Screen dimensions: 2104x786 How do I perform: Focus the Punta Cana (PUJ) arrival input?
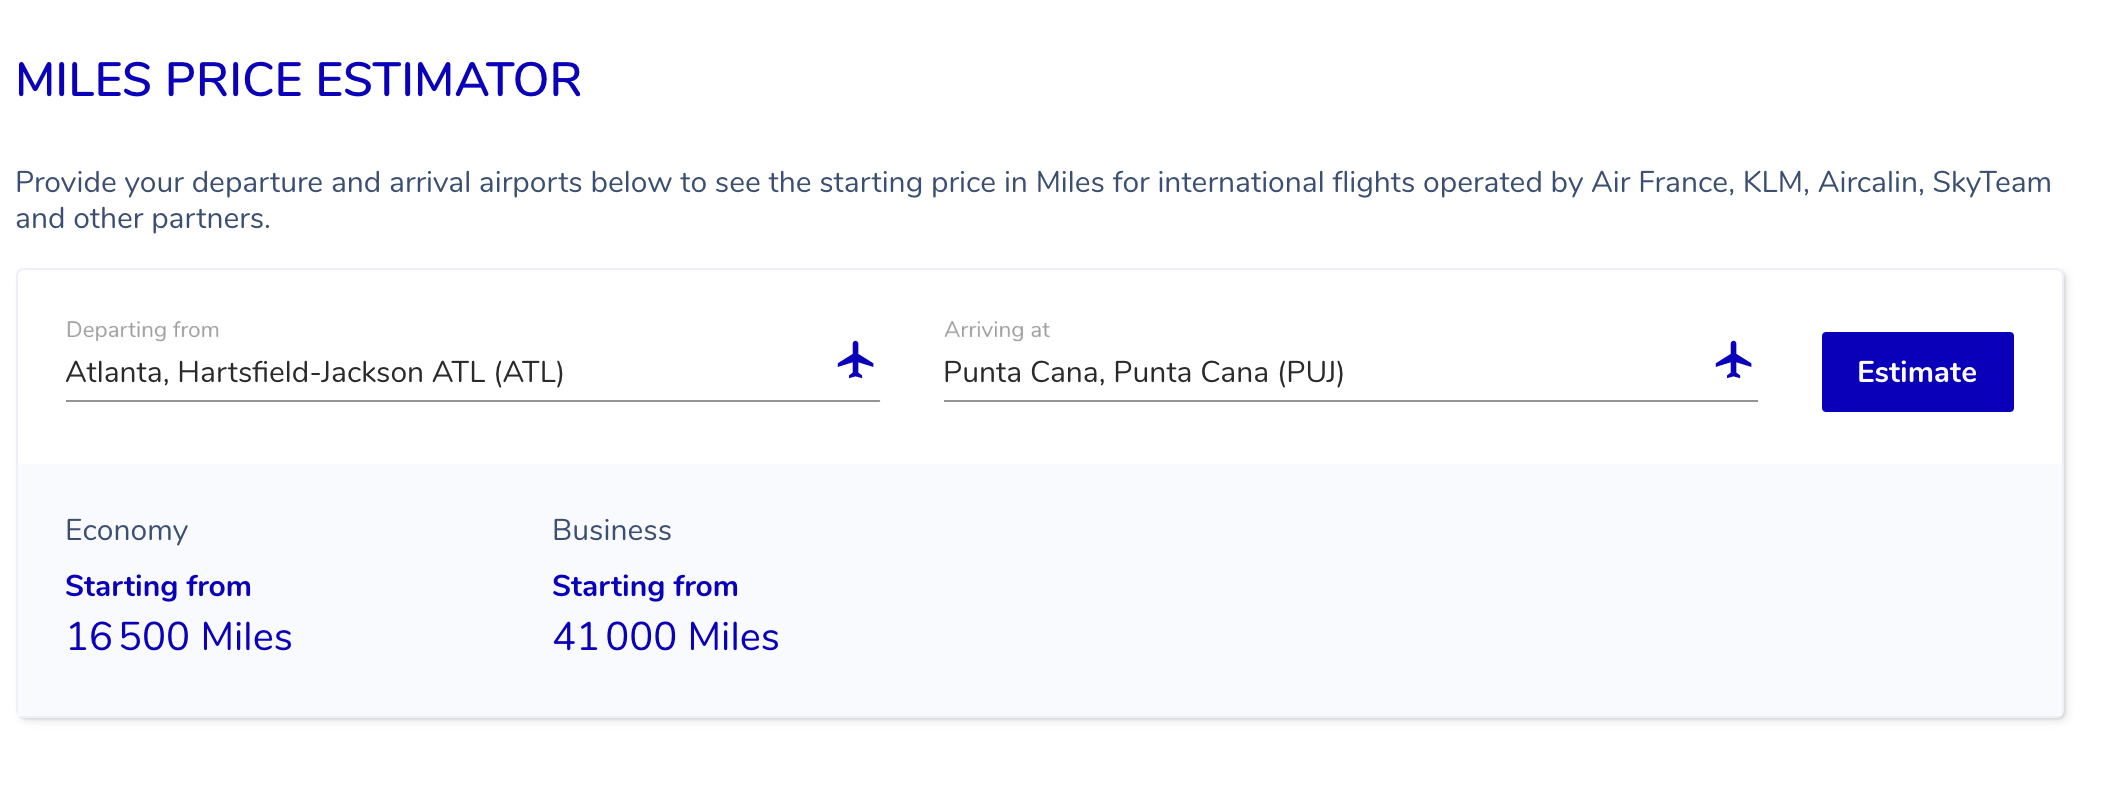click(1320, 372)
